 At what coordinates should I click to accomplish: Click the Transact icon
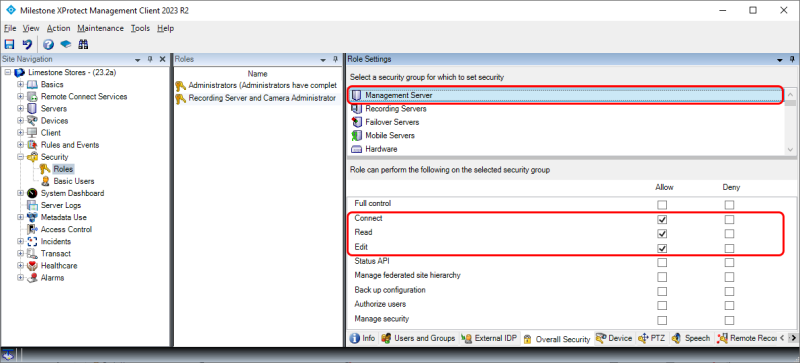(x=32, y=254)
